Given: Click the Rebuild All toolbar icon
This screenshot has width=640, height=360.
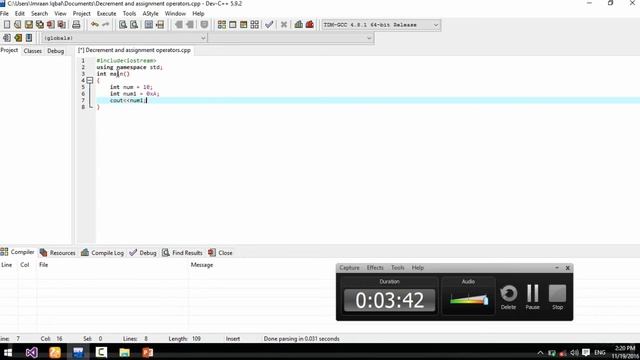Looking at the screenshot, I should point(255,25).
